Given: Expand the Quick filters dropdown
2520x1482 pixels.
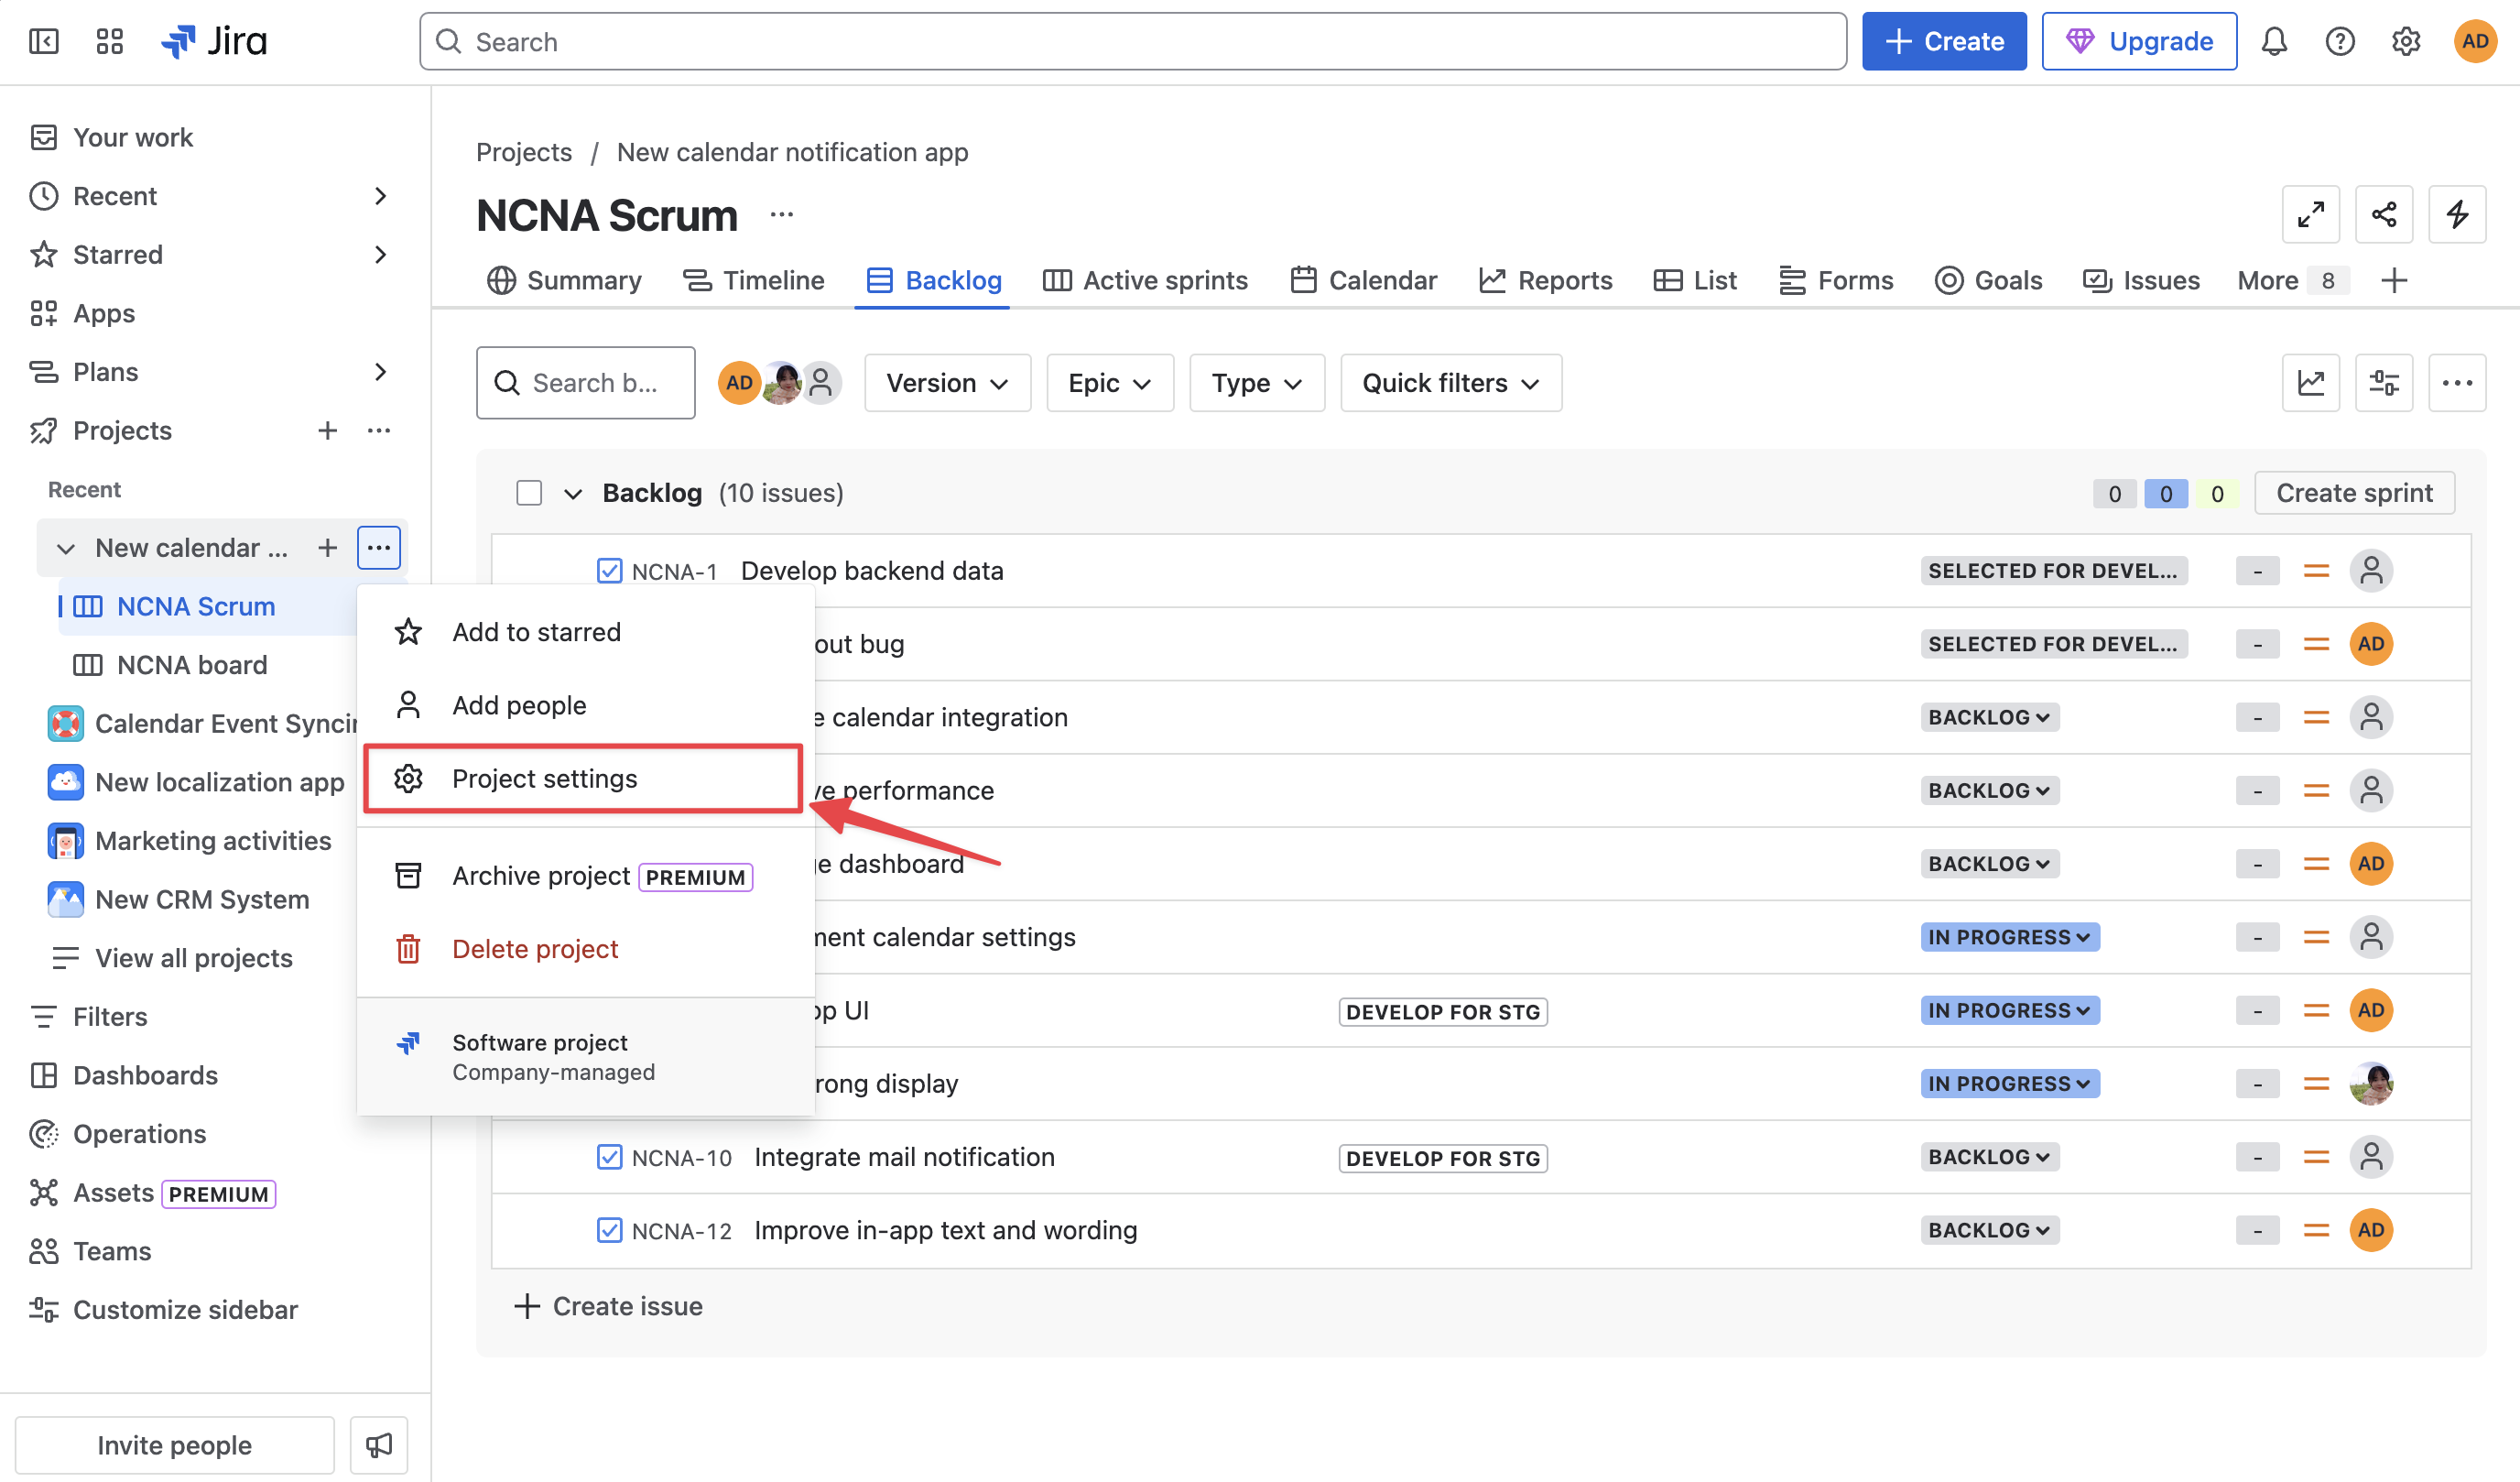Looking at the screenshot, I should point(1450,383).
